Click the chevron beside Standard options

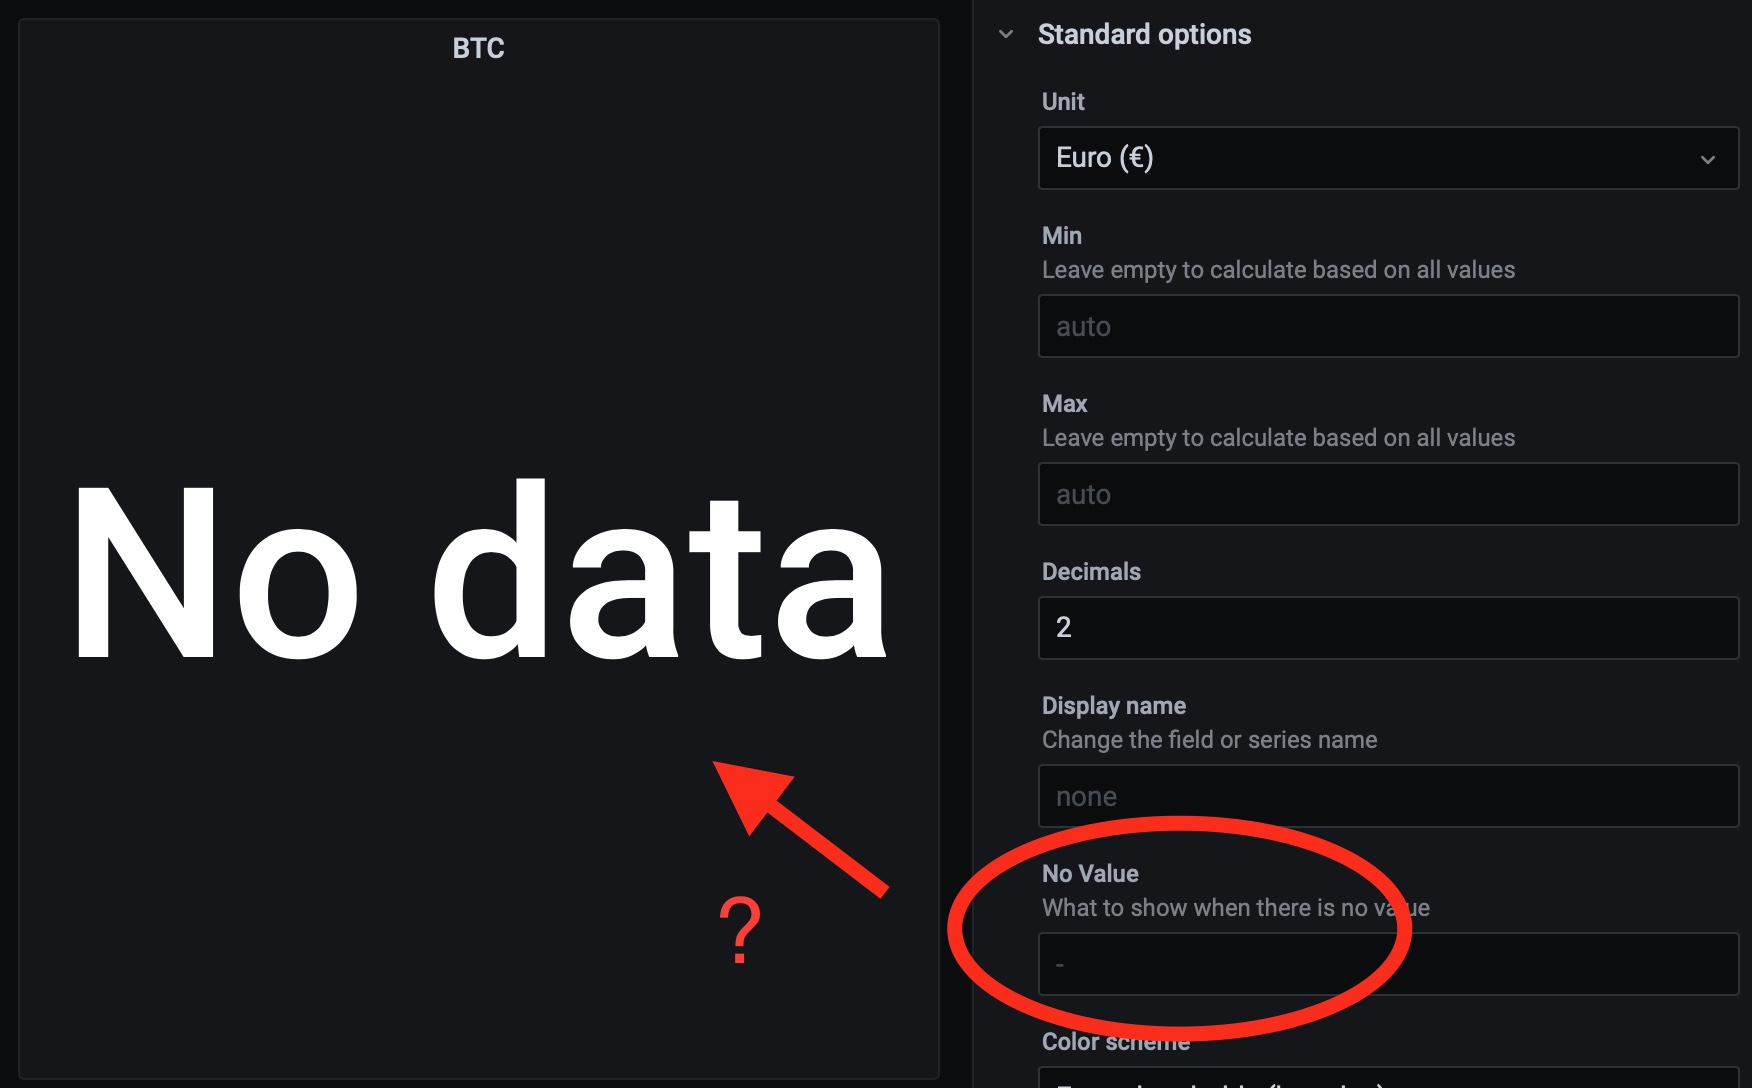pos(1005,33)
